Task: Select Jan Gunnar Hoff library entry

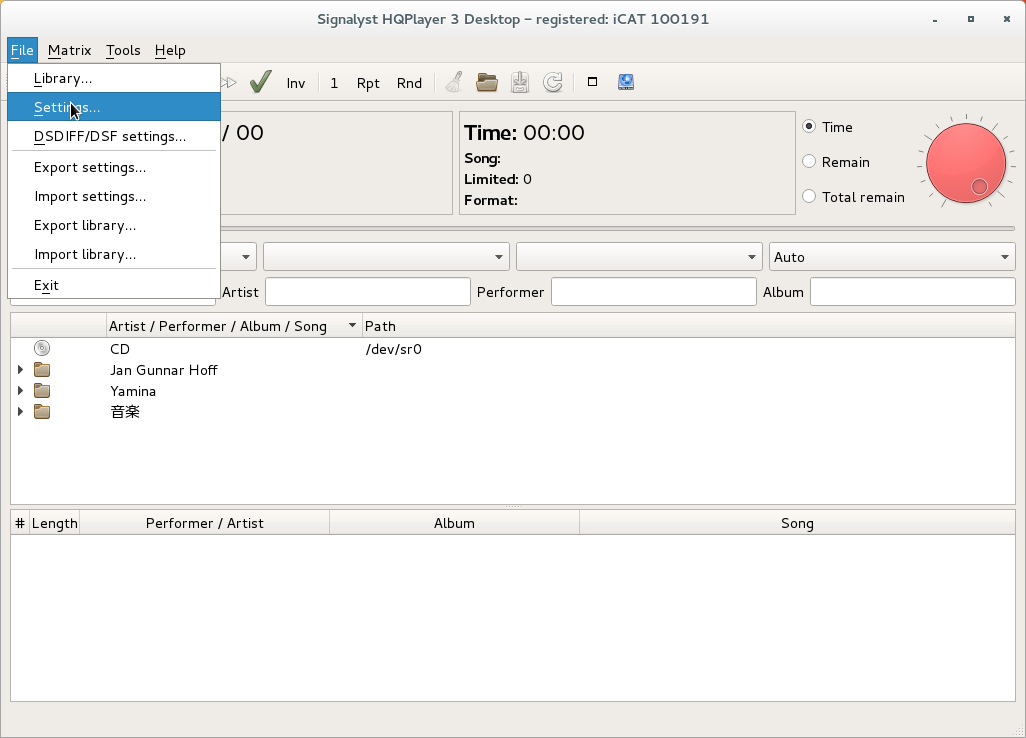Action: (x=513, y=370)
